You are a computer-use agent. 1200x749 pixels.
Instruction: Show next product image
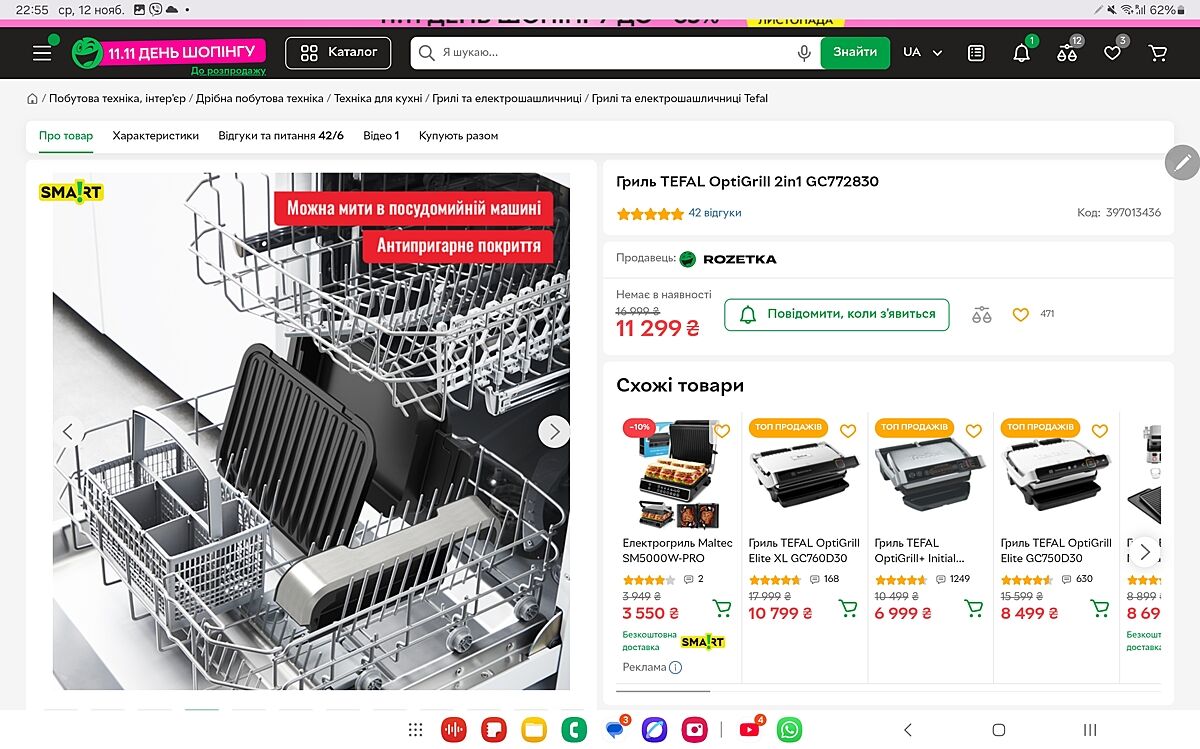(x=554, y=431)
